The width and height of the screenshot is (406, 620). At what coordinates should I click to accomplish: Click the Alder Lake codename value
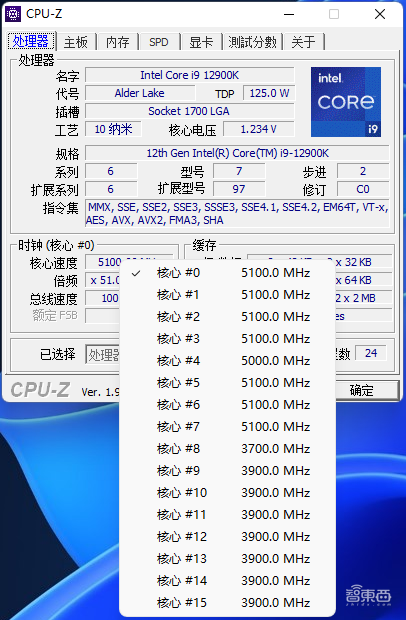coord(140,93)
